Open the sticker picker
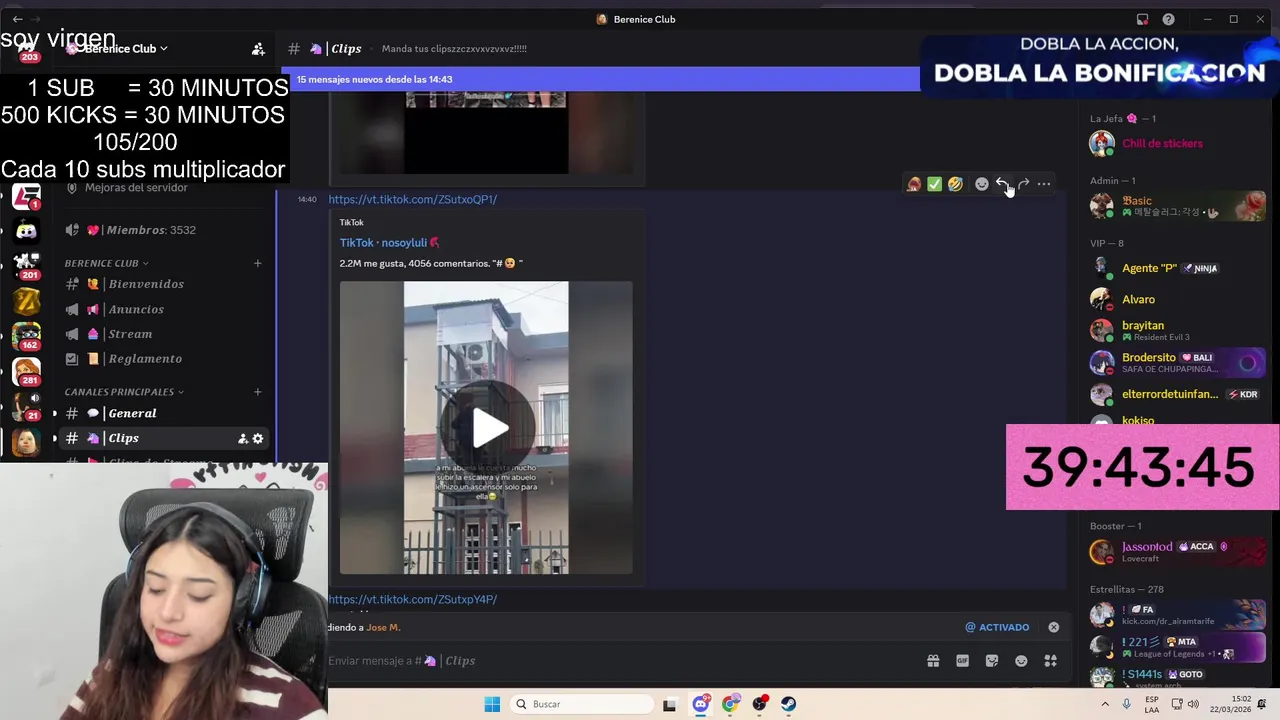1280x720 pixels. point(992,661)
